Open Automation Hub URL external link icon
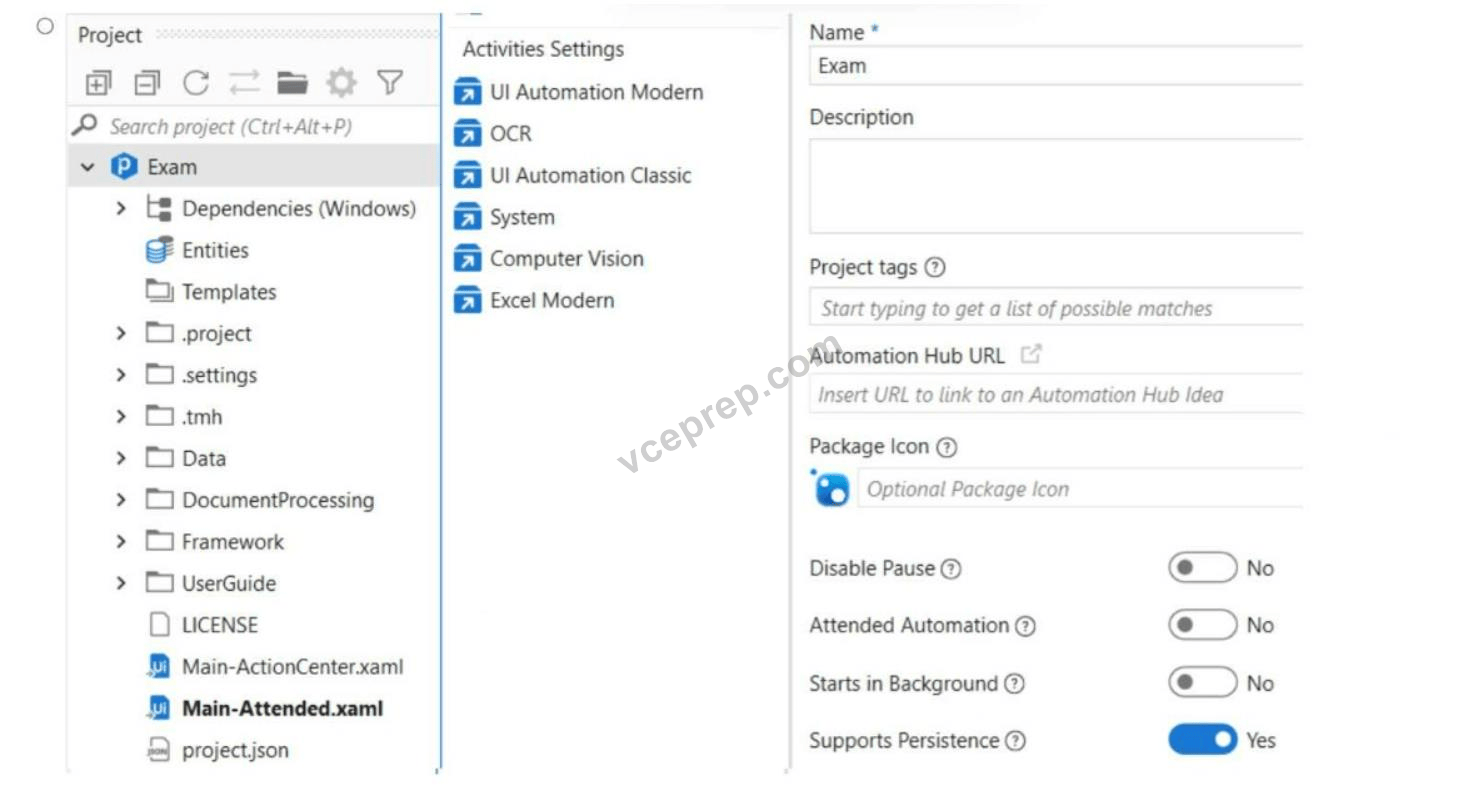Image resolution: width=1462 pixels, height=809 pixels. [x=1031, y=354]
